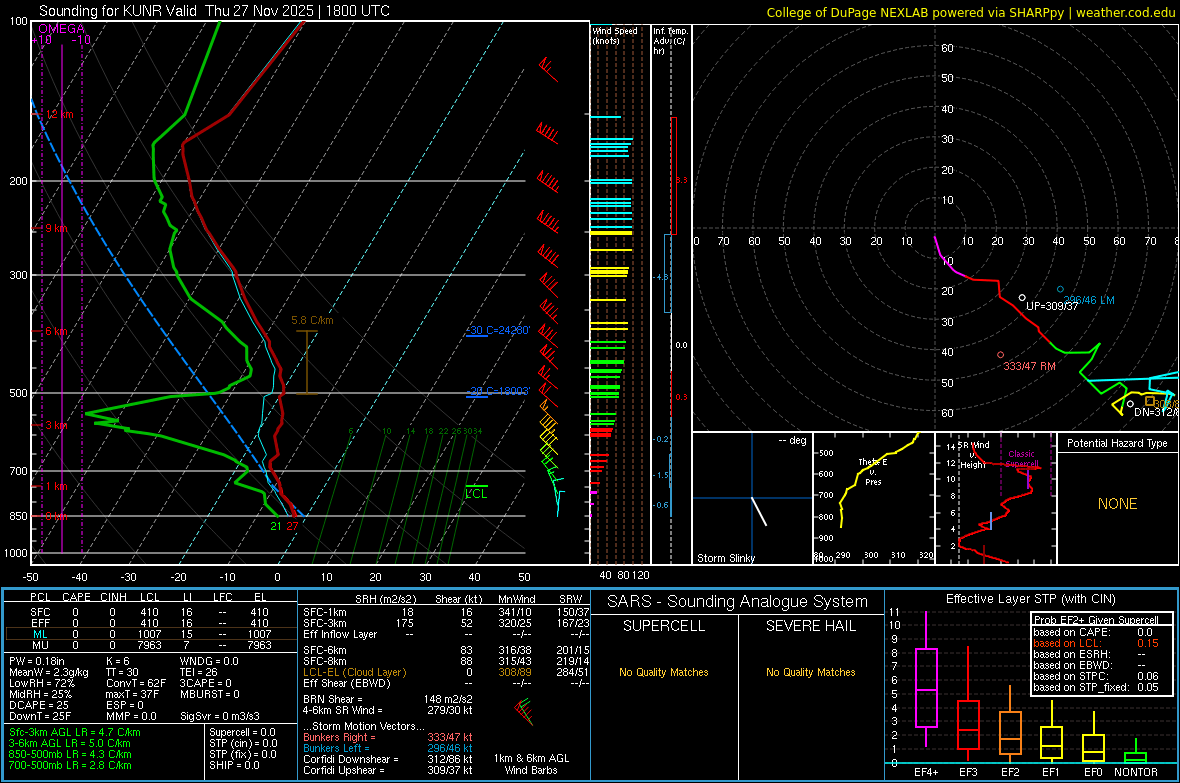
Task: Click the 'UP=309/37' hodograph label
Action: tap(1051, 306)
